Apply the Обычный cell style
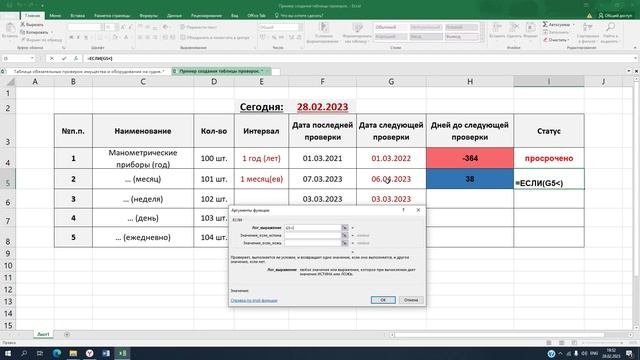Screen dimensions: 640x360 (390, 27)
